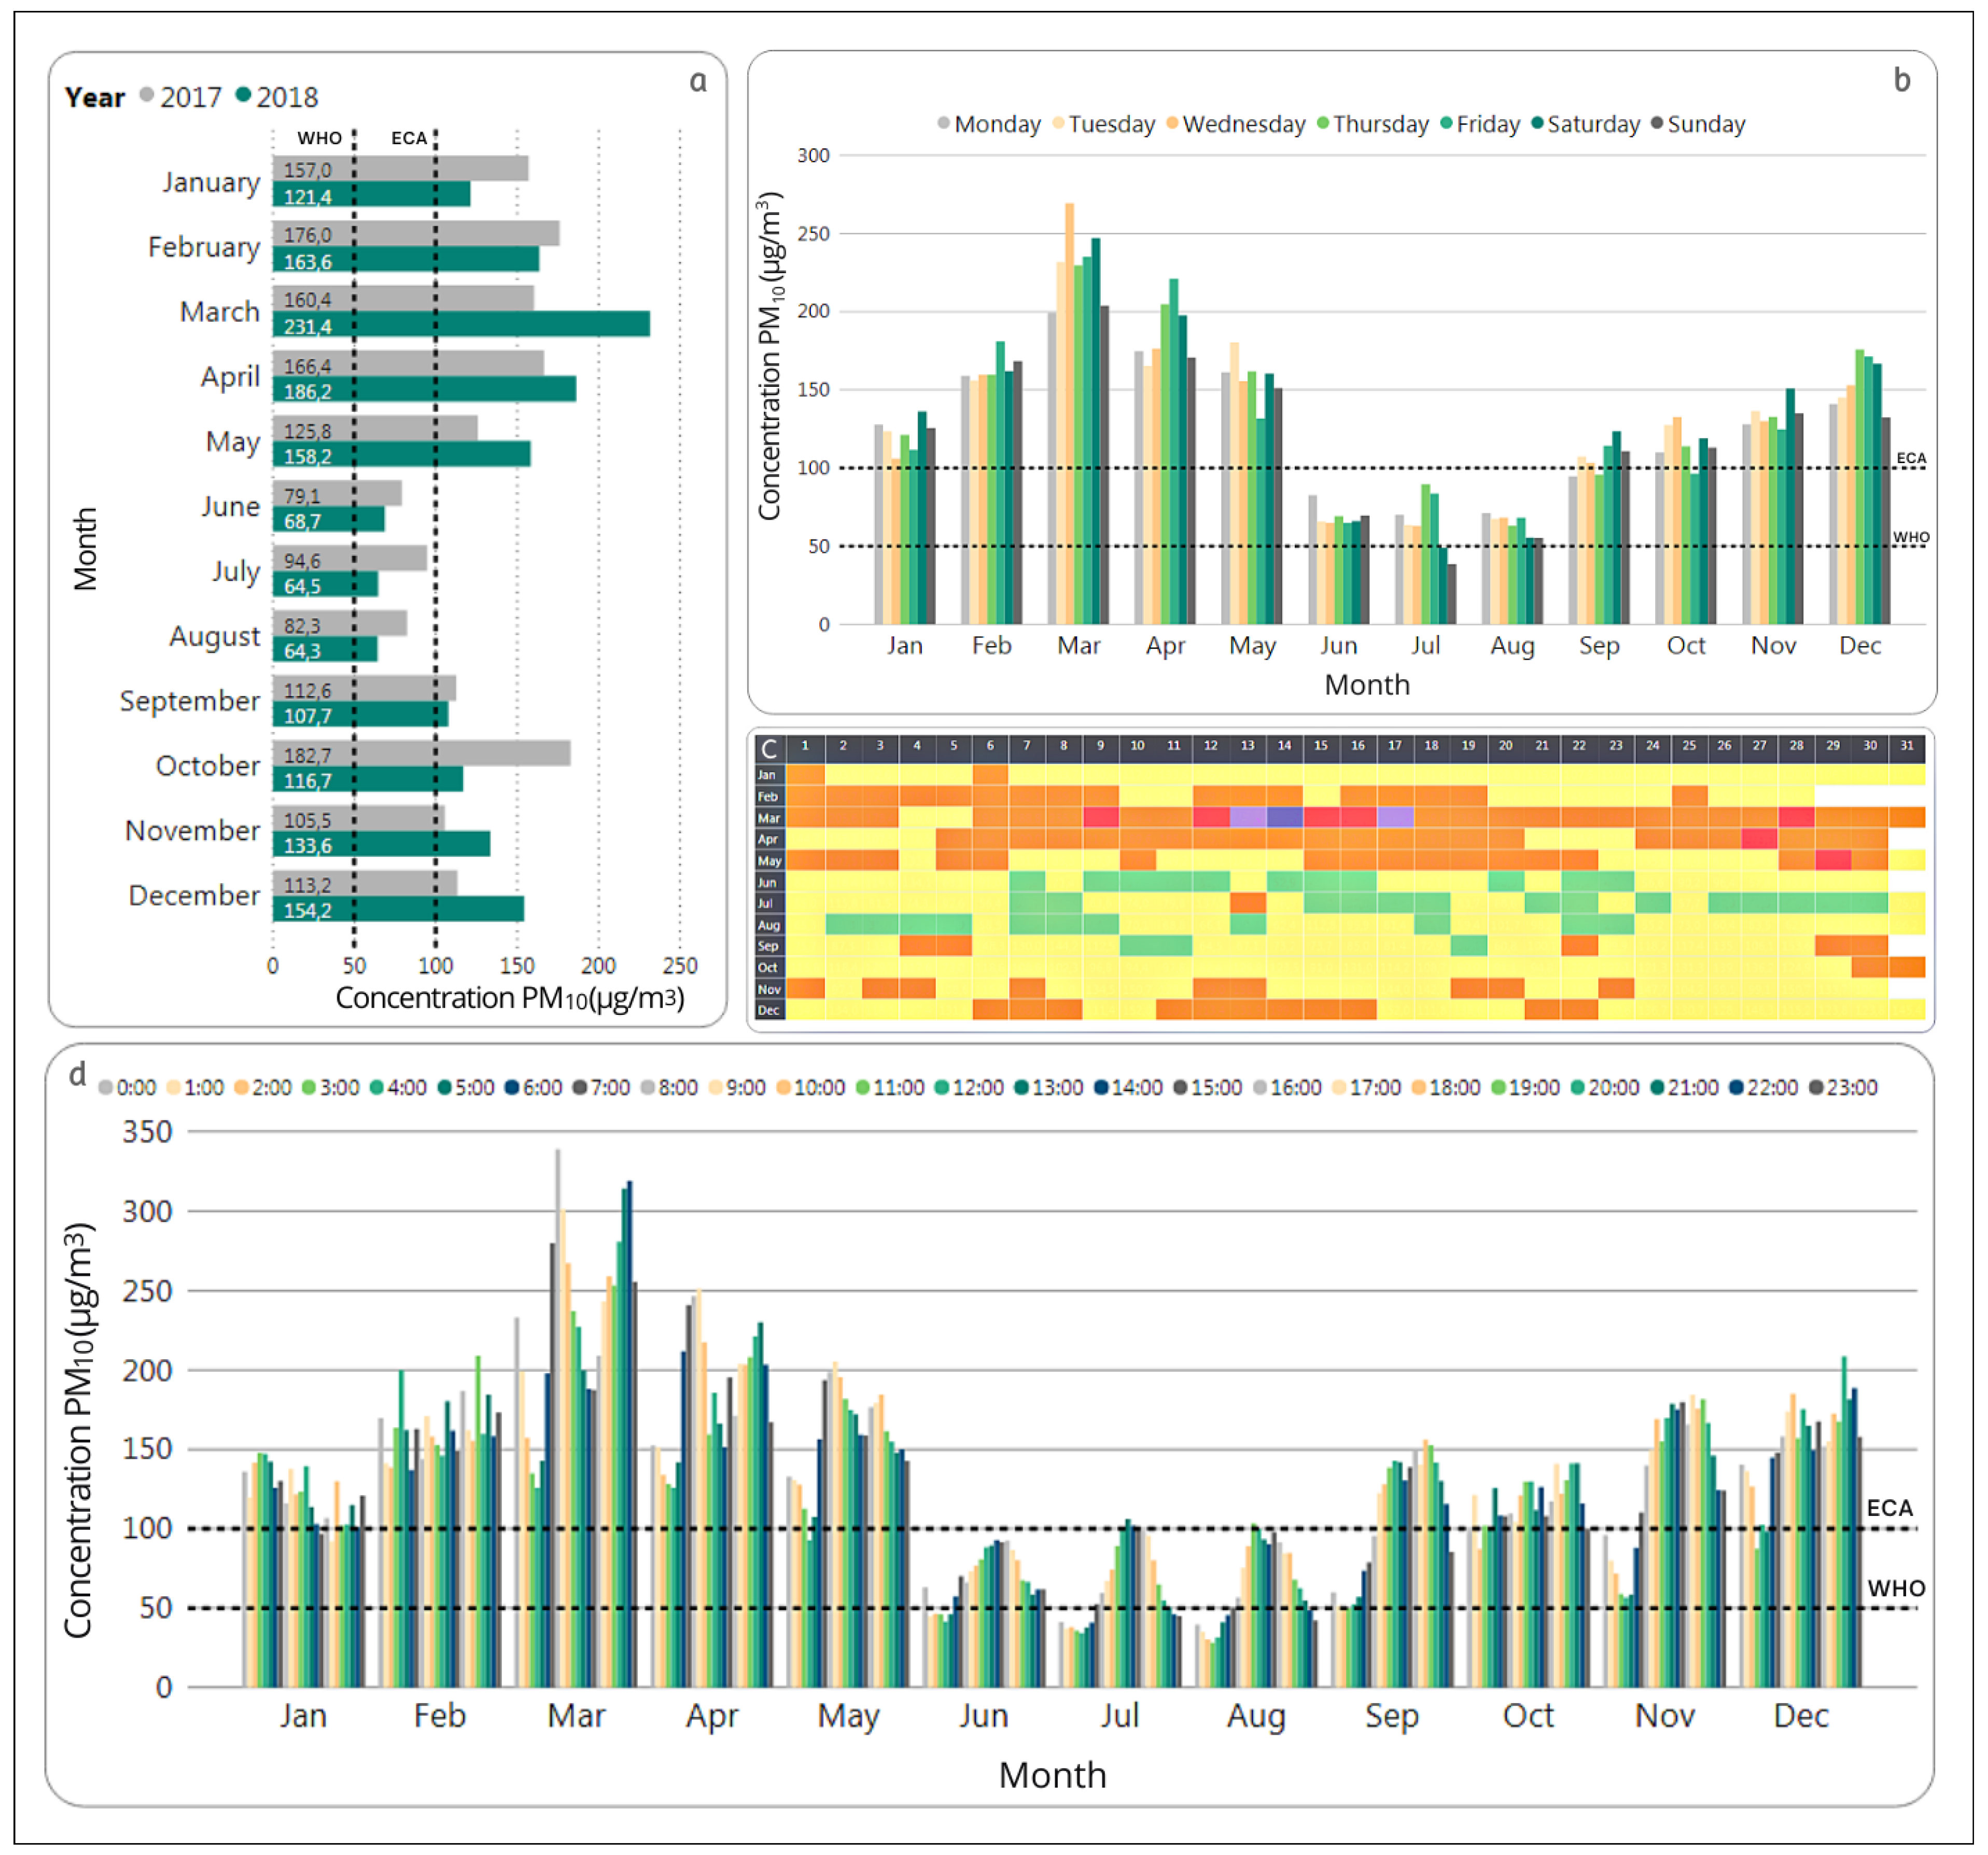Select the 23:00 hour legend dot
The image size is (1988, 1855).
[1816, 1087]
